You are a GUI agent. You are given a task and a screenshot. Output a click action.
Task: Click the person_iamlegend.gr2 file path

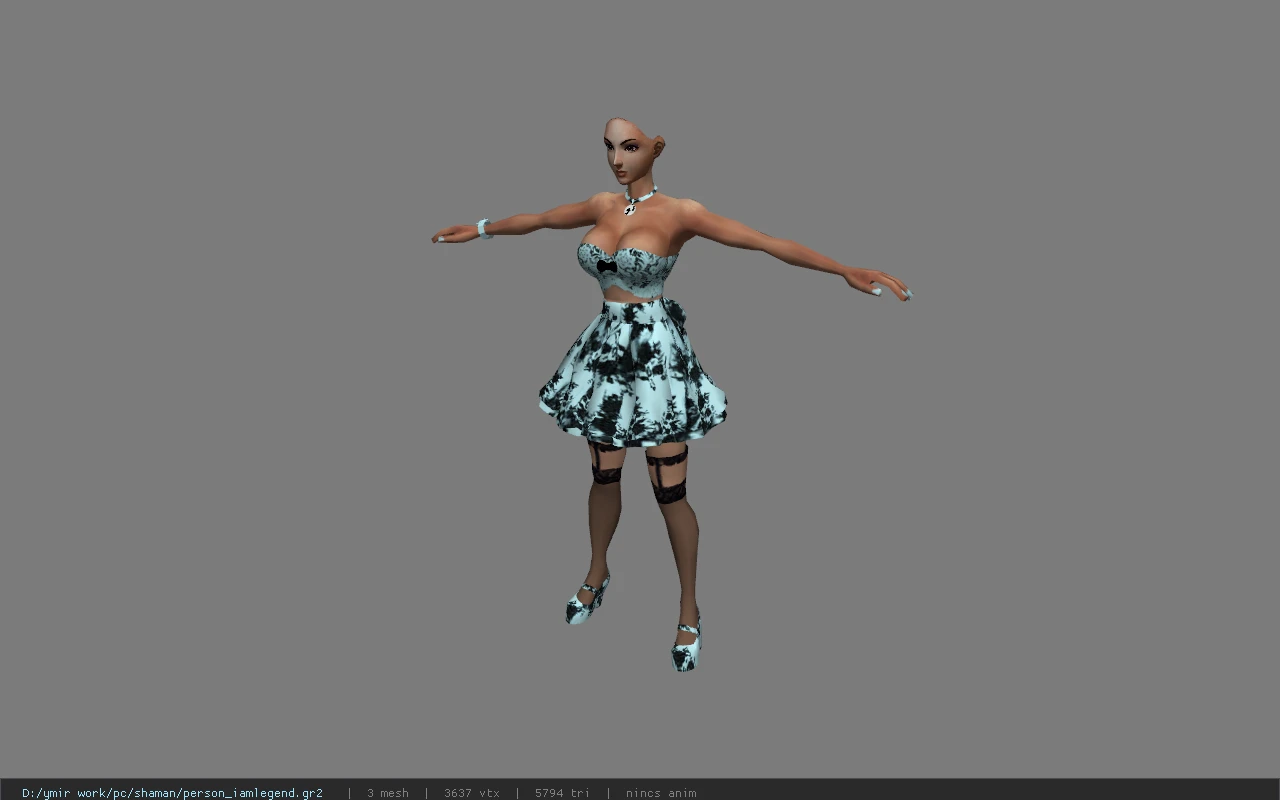pyautogui.click(x=172, y=793)
